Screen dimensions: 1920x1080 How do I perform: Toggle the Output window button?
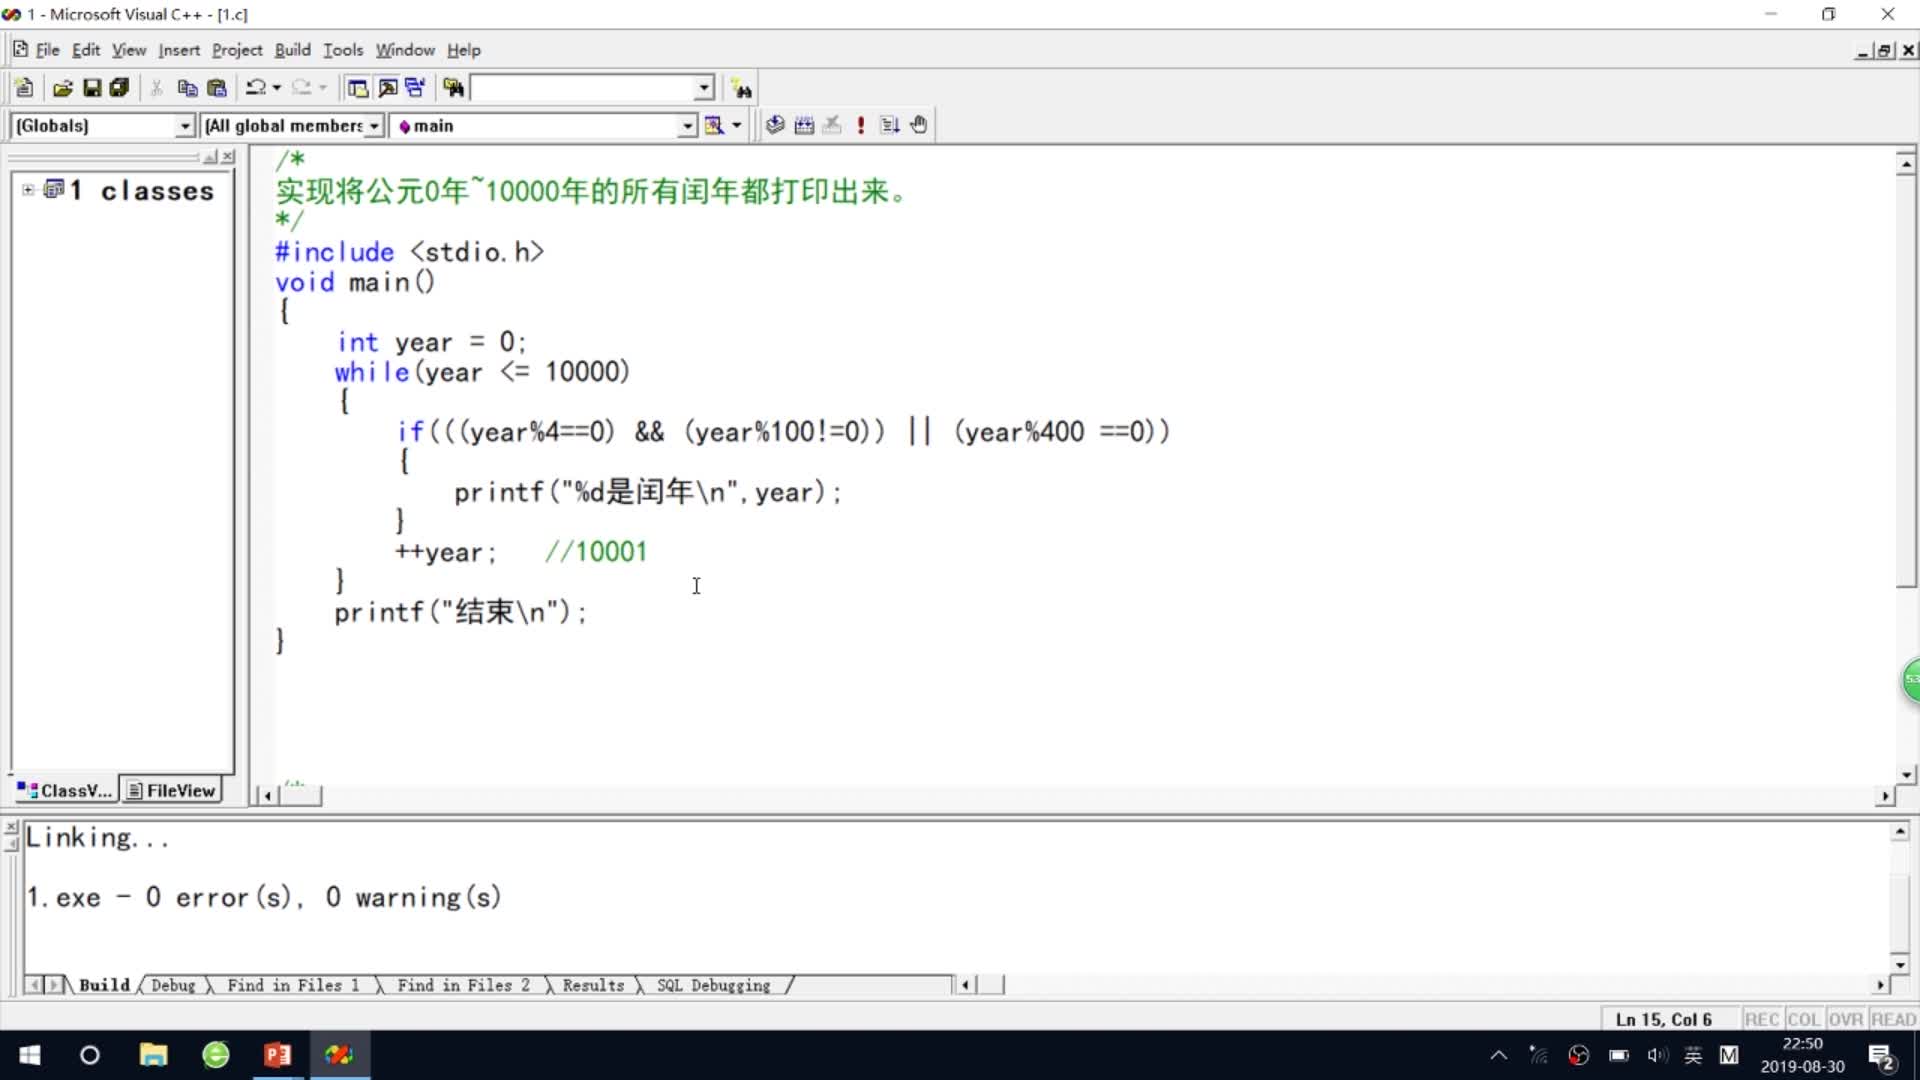coord(387,88)
